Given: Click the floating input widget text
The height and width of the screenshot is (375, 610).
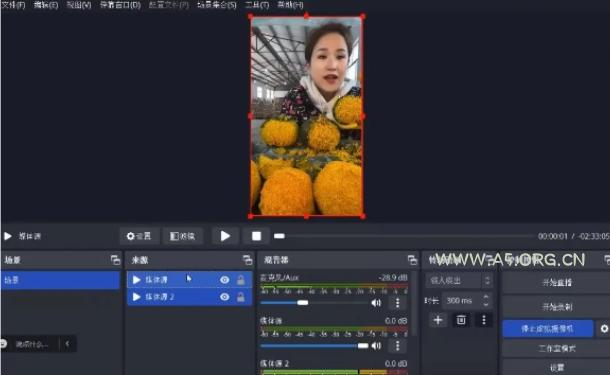Looking at the screenshot, I should (x=32, y=344).
